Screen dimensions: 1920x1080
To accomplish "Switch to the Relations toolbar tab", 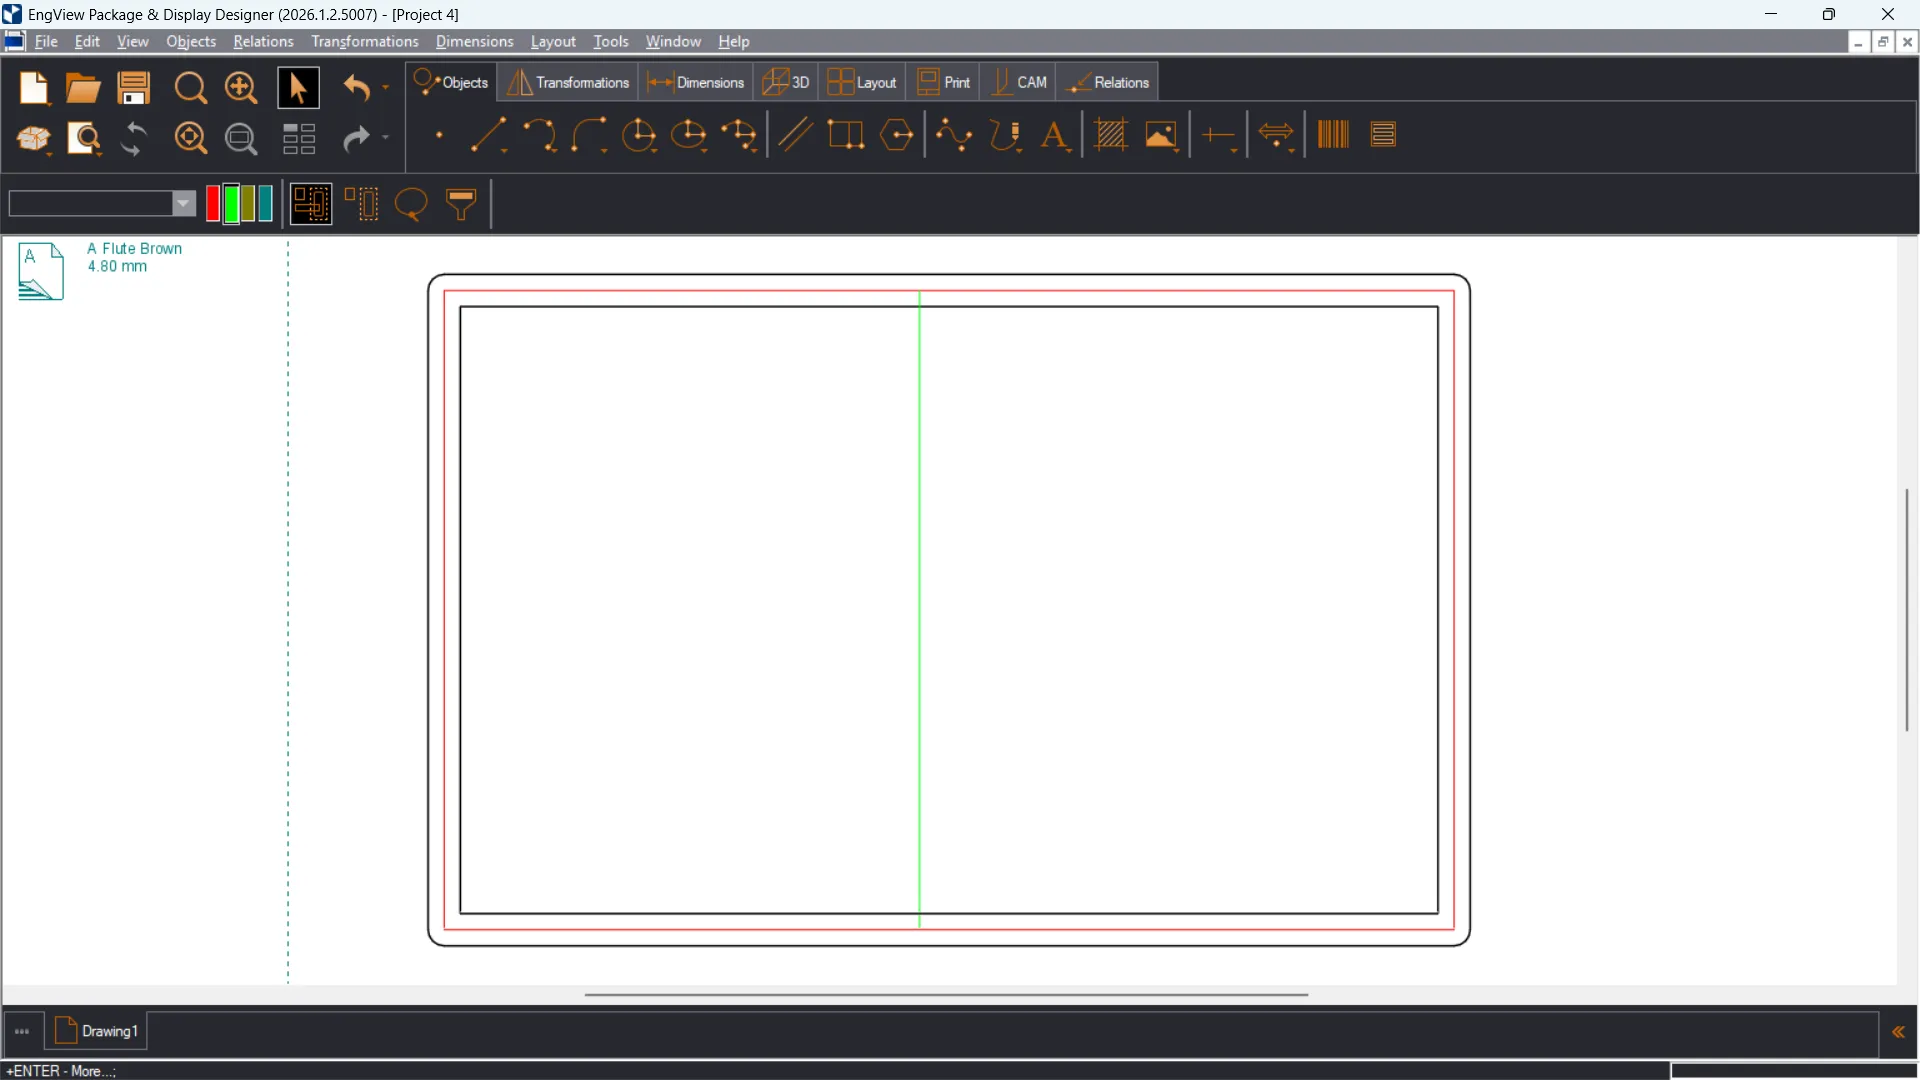I will coord(1109,83).
